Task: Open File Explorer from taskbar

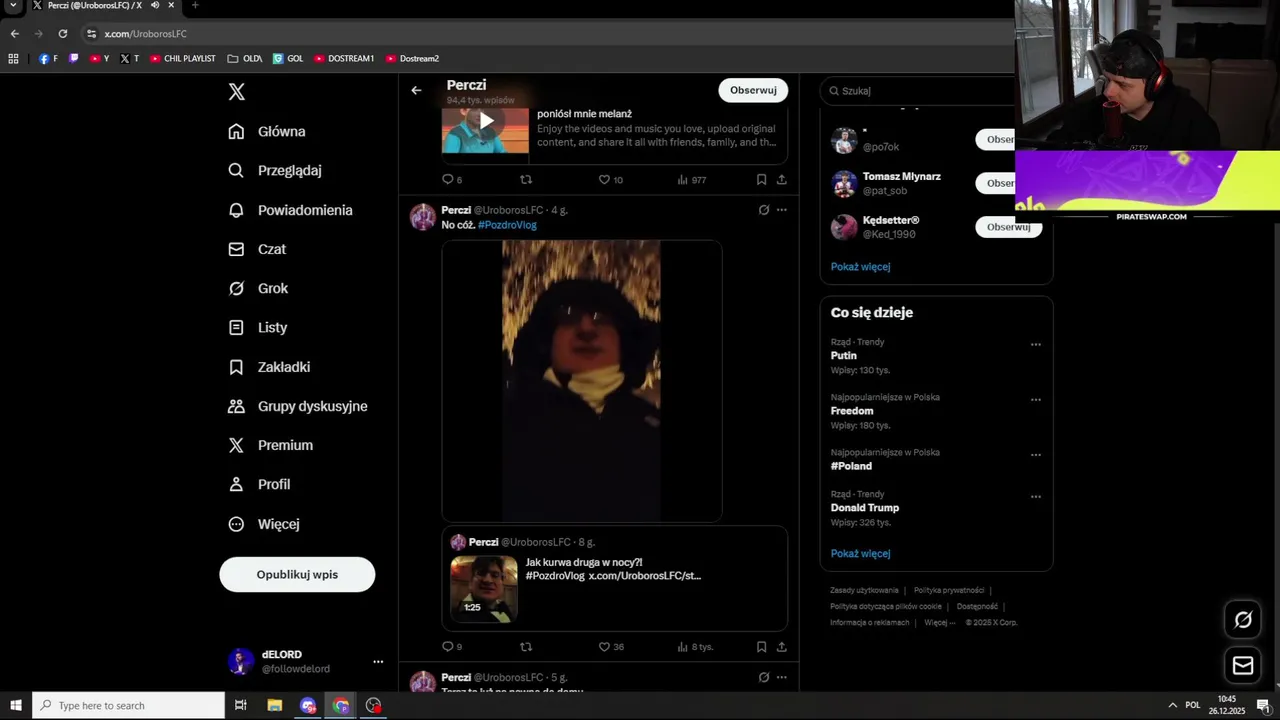Action: 274,705
